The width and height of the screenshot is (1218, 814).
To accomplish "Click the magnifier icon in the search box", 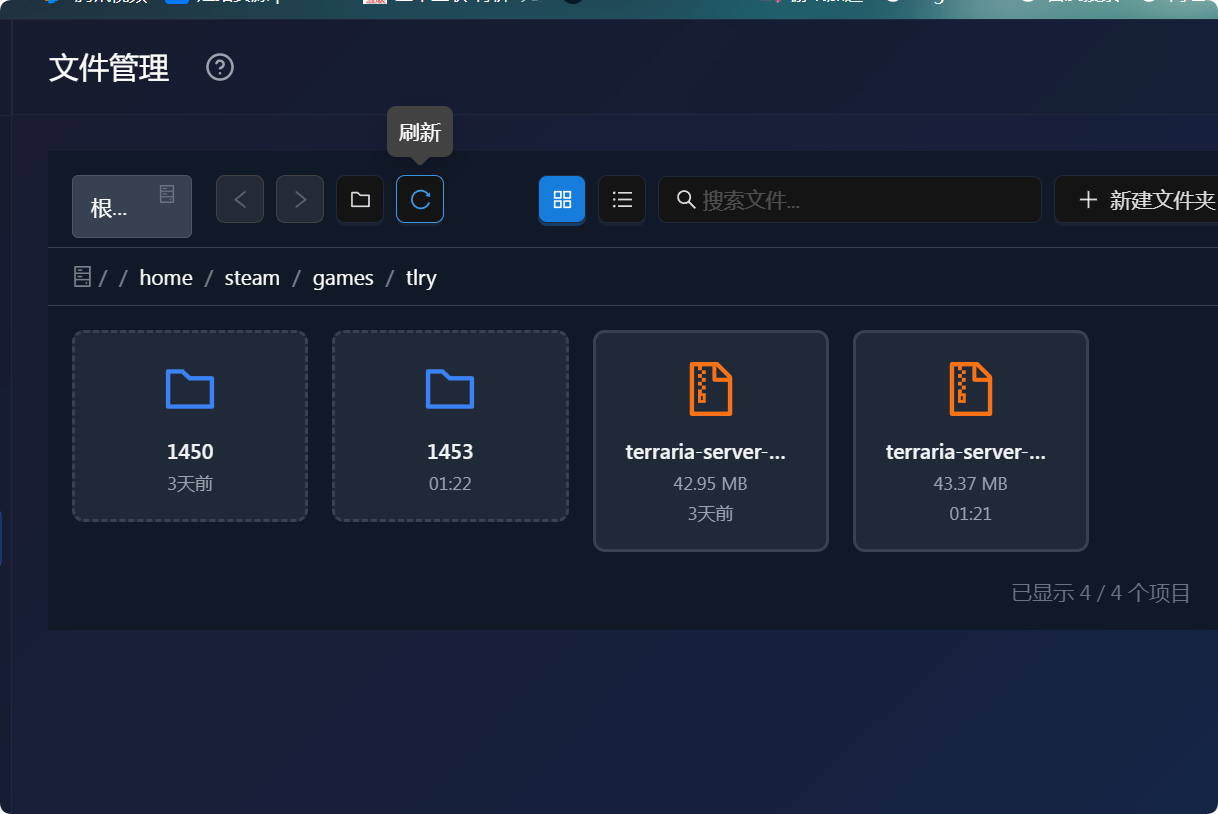I will [x=686, y=199].
